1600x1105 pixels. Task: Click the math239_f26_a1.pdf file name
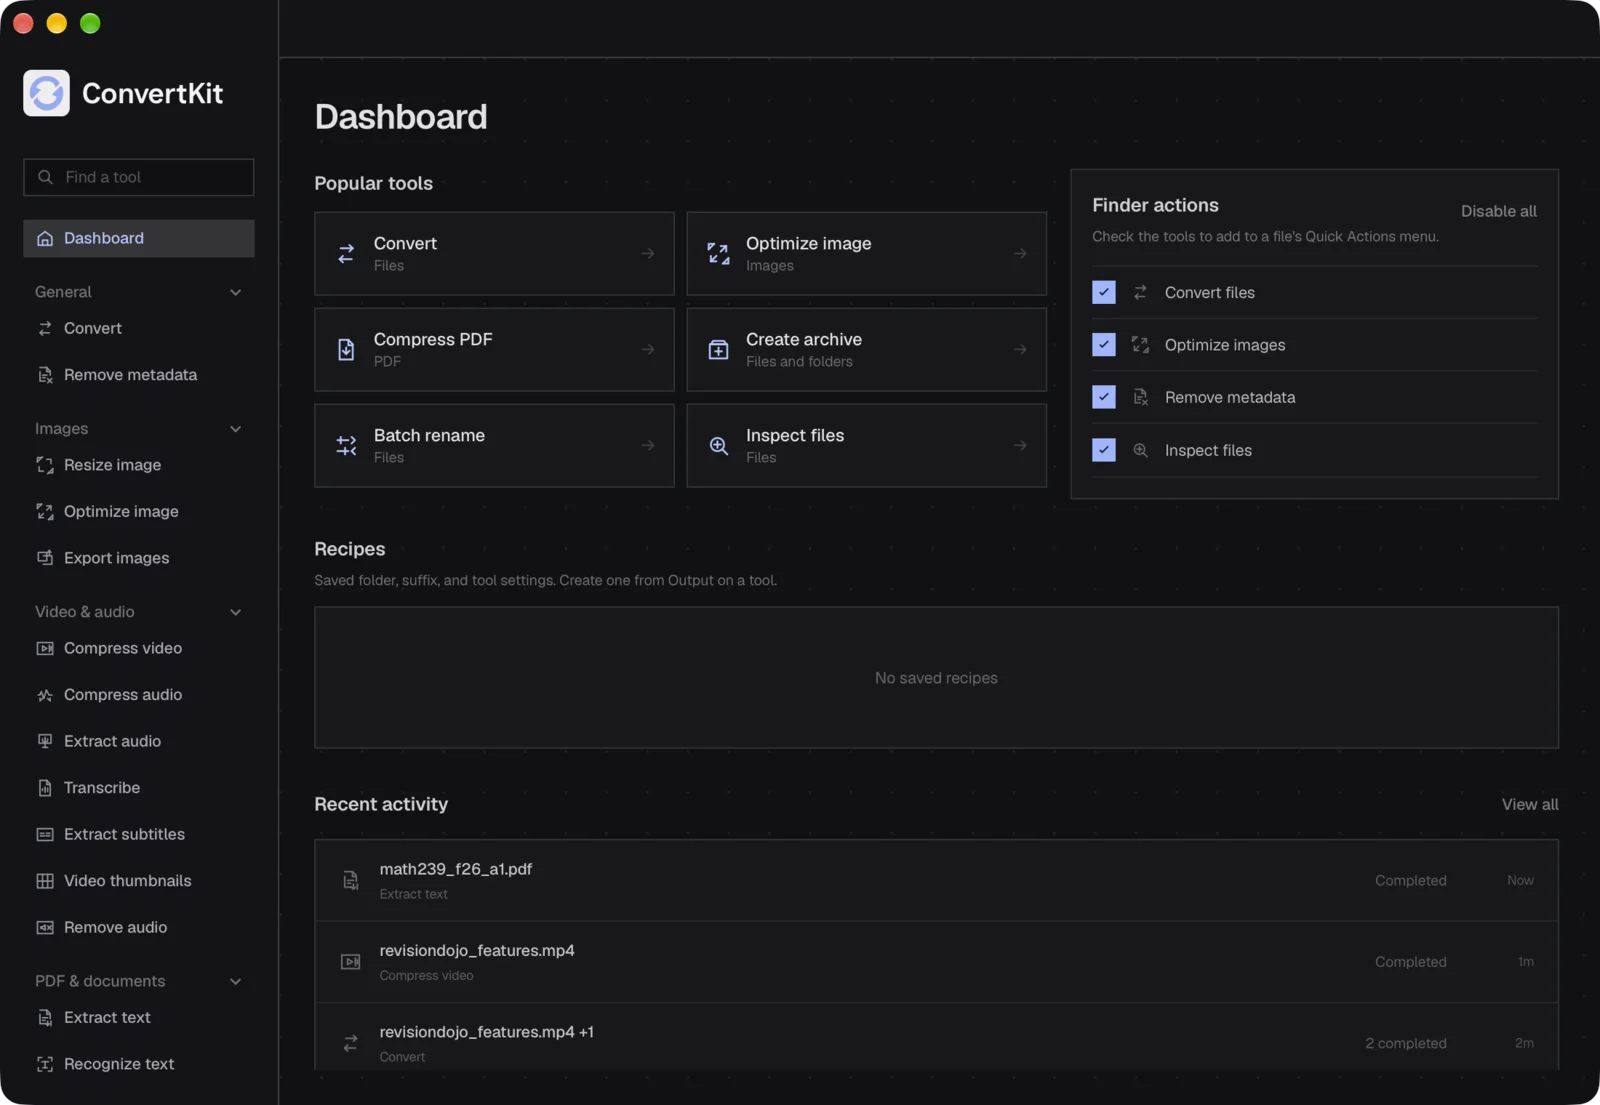[x=455, y=869]
